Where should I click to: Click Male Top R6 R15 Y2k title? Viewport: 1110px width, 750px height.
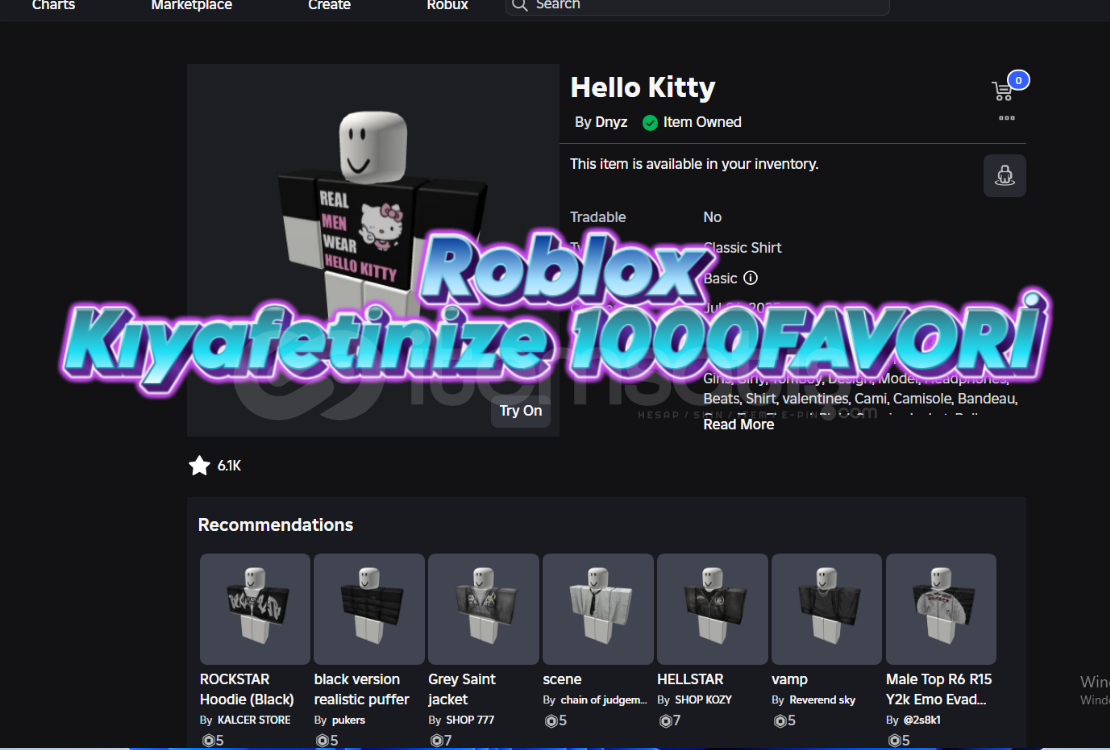pyautogui.click(x=939, y=689)
